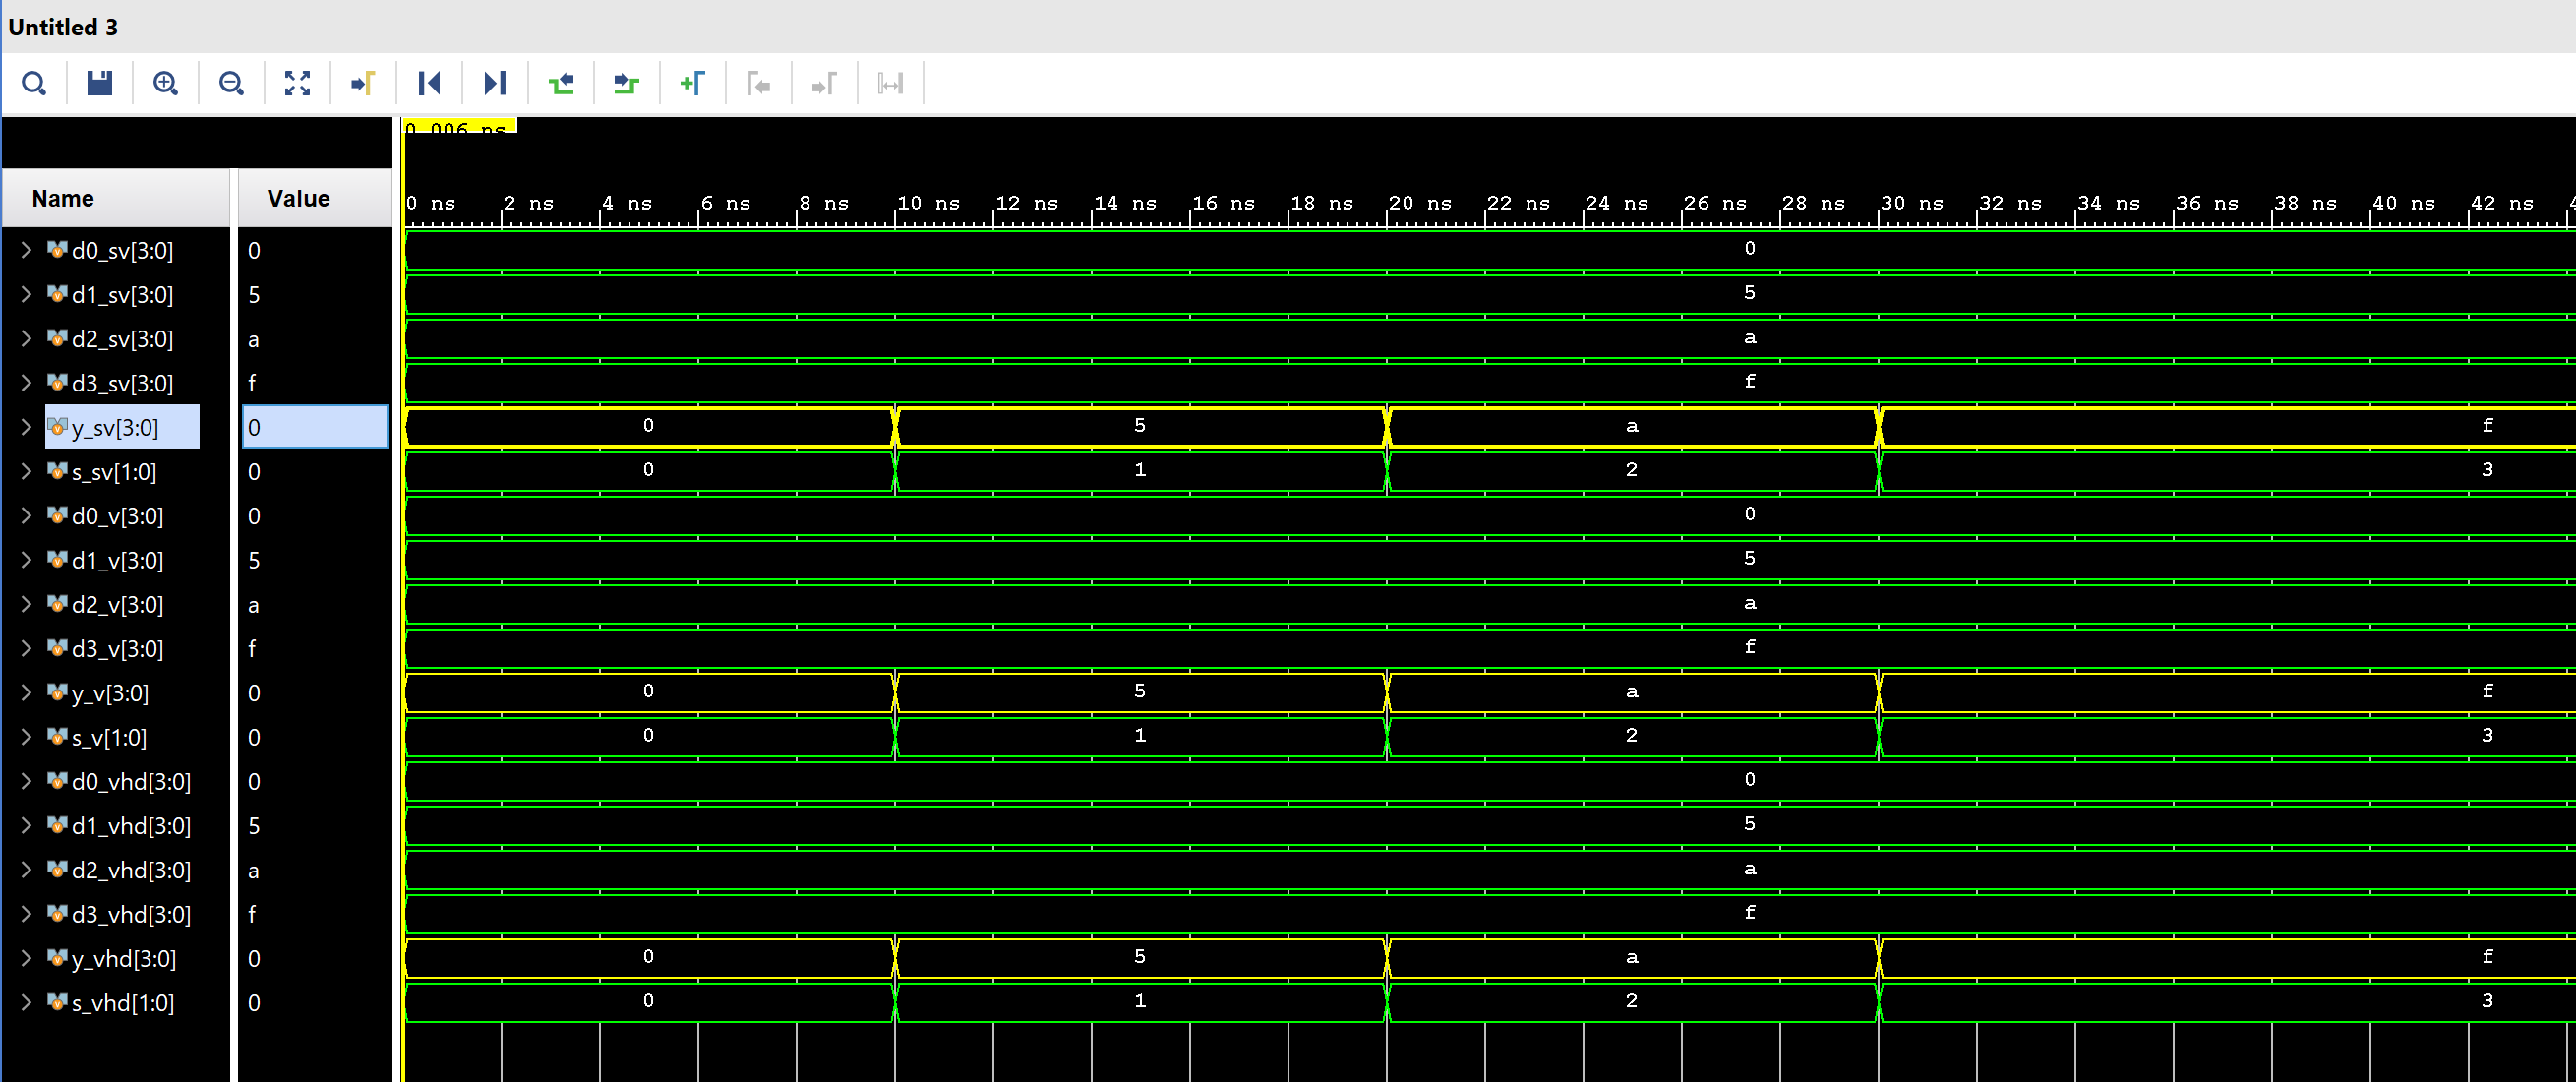Click the Zoom Fit icon
This screenshot has height=1082, width=2576.
pyautogui.click(x=297, y=83)
